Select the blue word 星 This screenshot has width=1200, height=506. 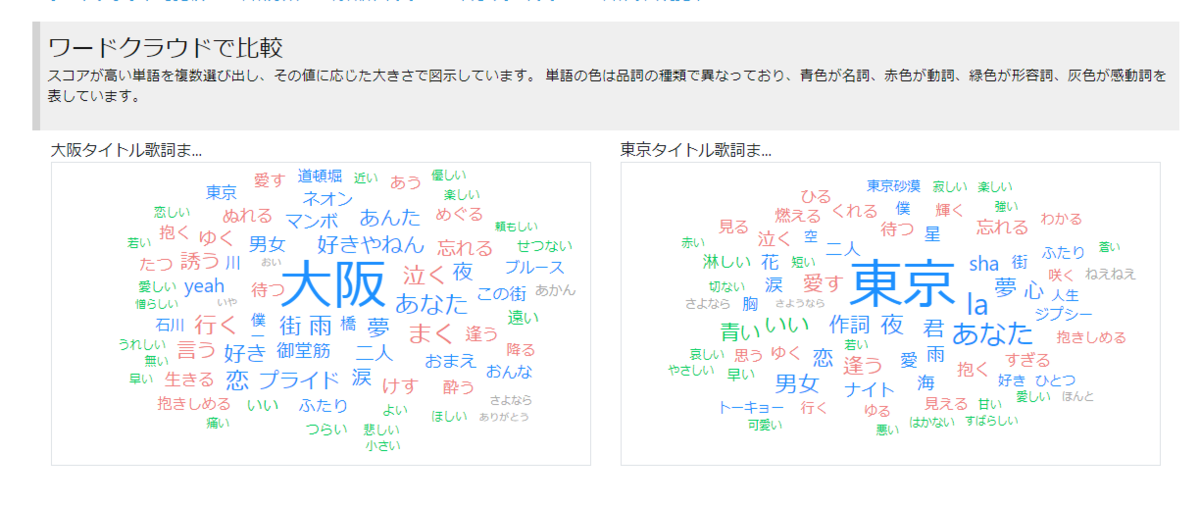coord(932,232)
